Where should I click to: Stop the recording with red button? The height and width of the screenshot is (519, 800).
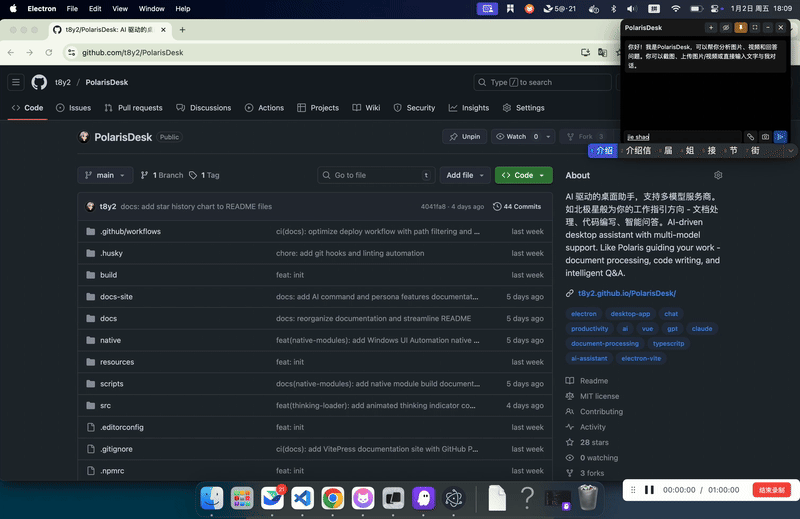(771, 490)
